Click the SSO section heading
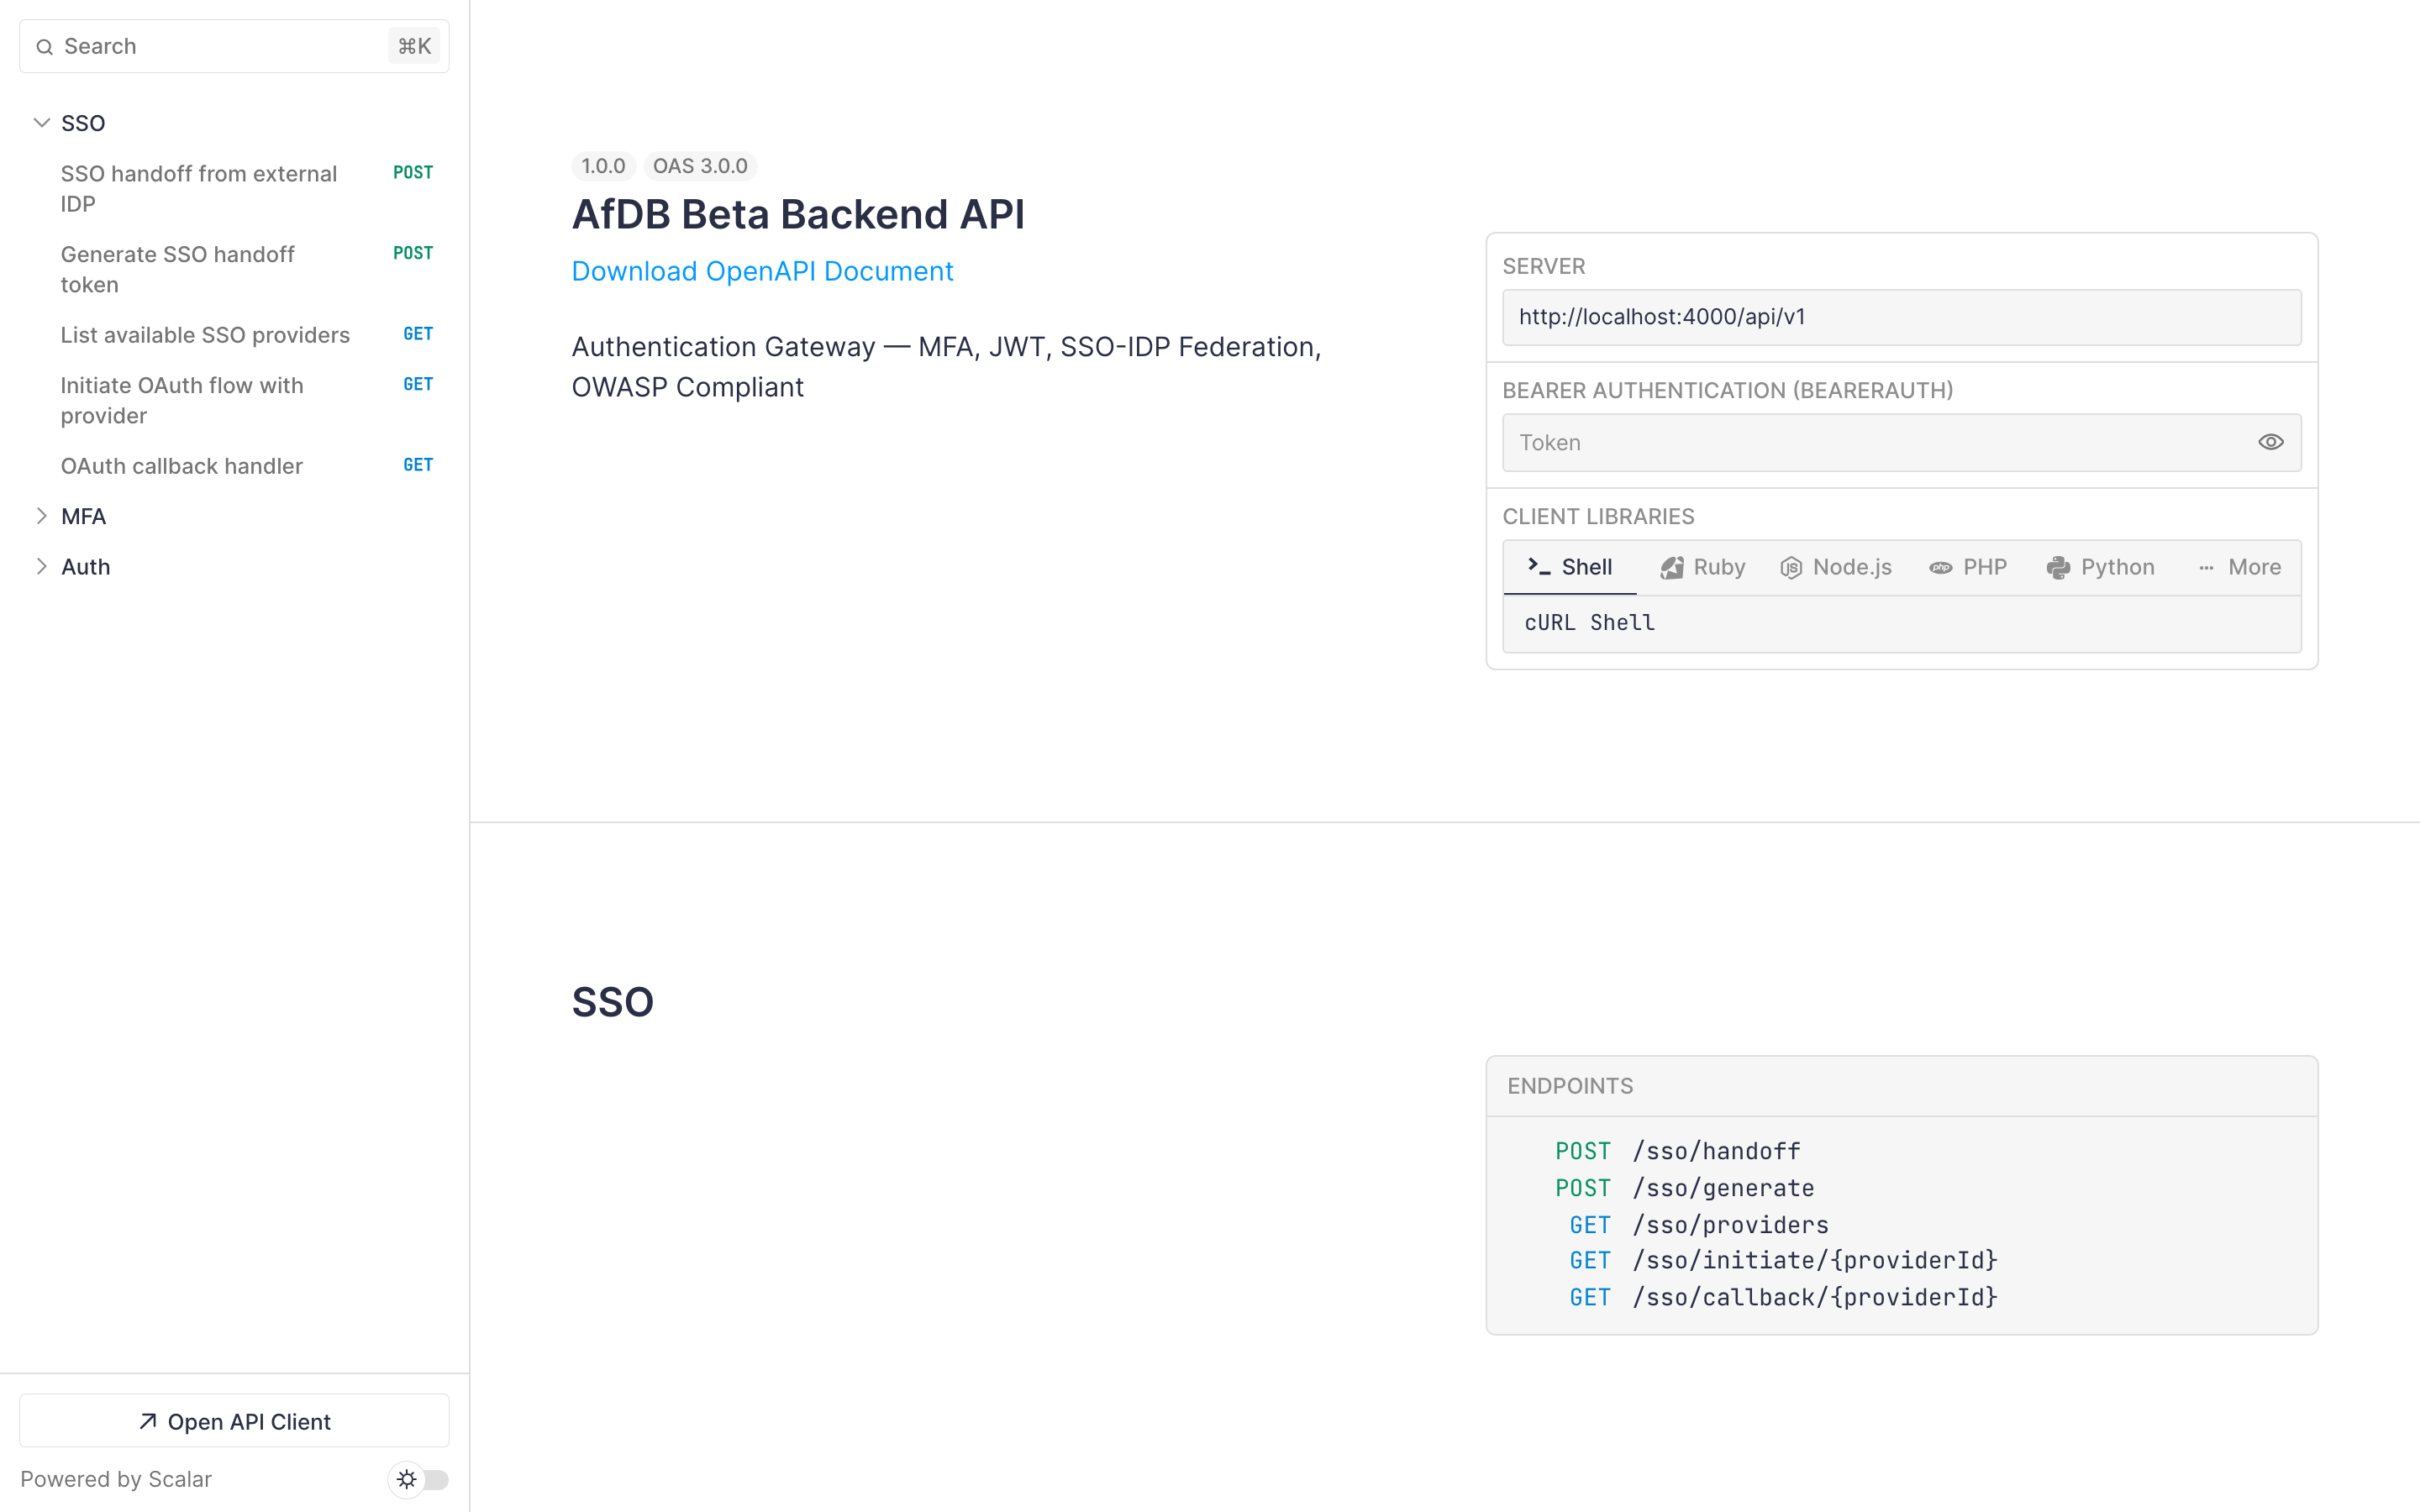 tap(612, 1002)
